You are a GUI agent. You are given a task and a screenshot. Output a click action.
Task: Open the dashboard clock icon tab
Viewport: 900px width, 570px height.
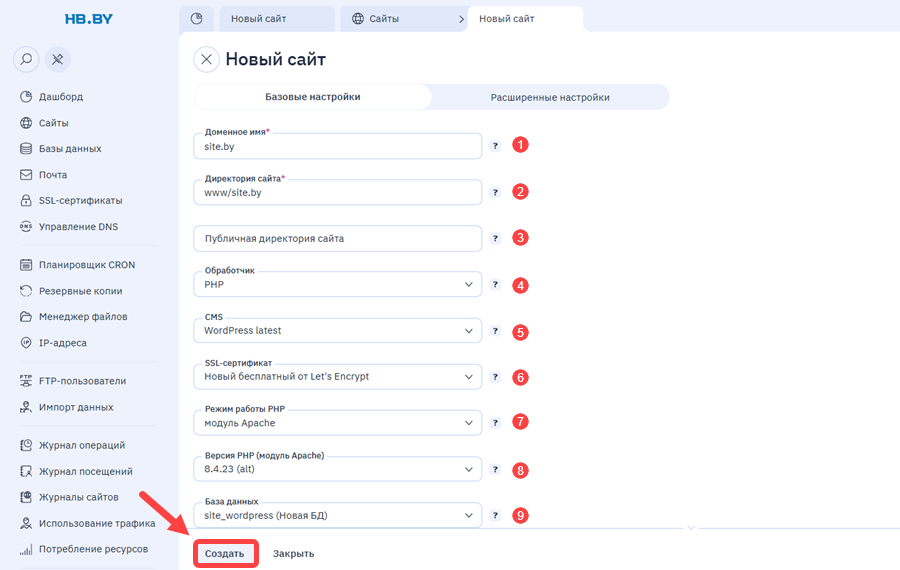196,18
